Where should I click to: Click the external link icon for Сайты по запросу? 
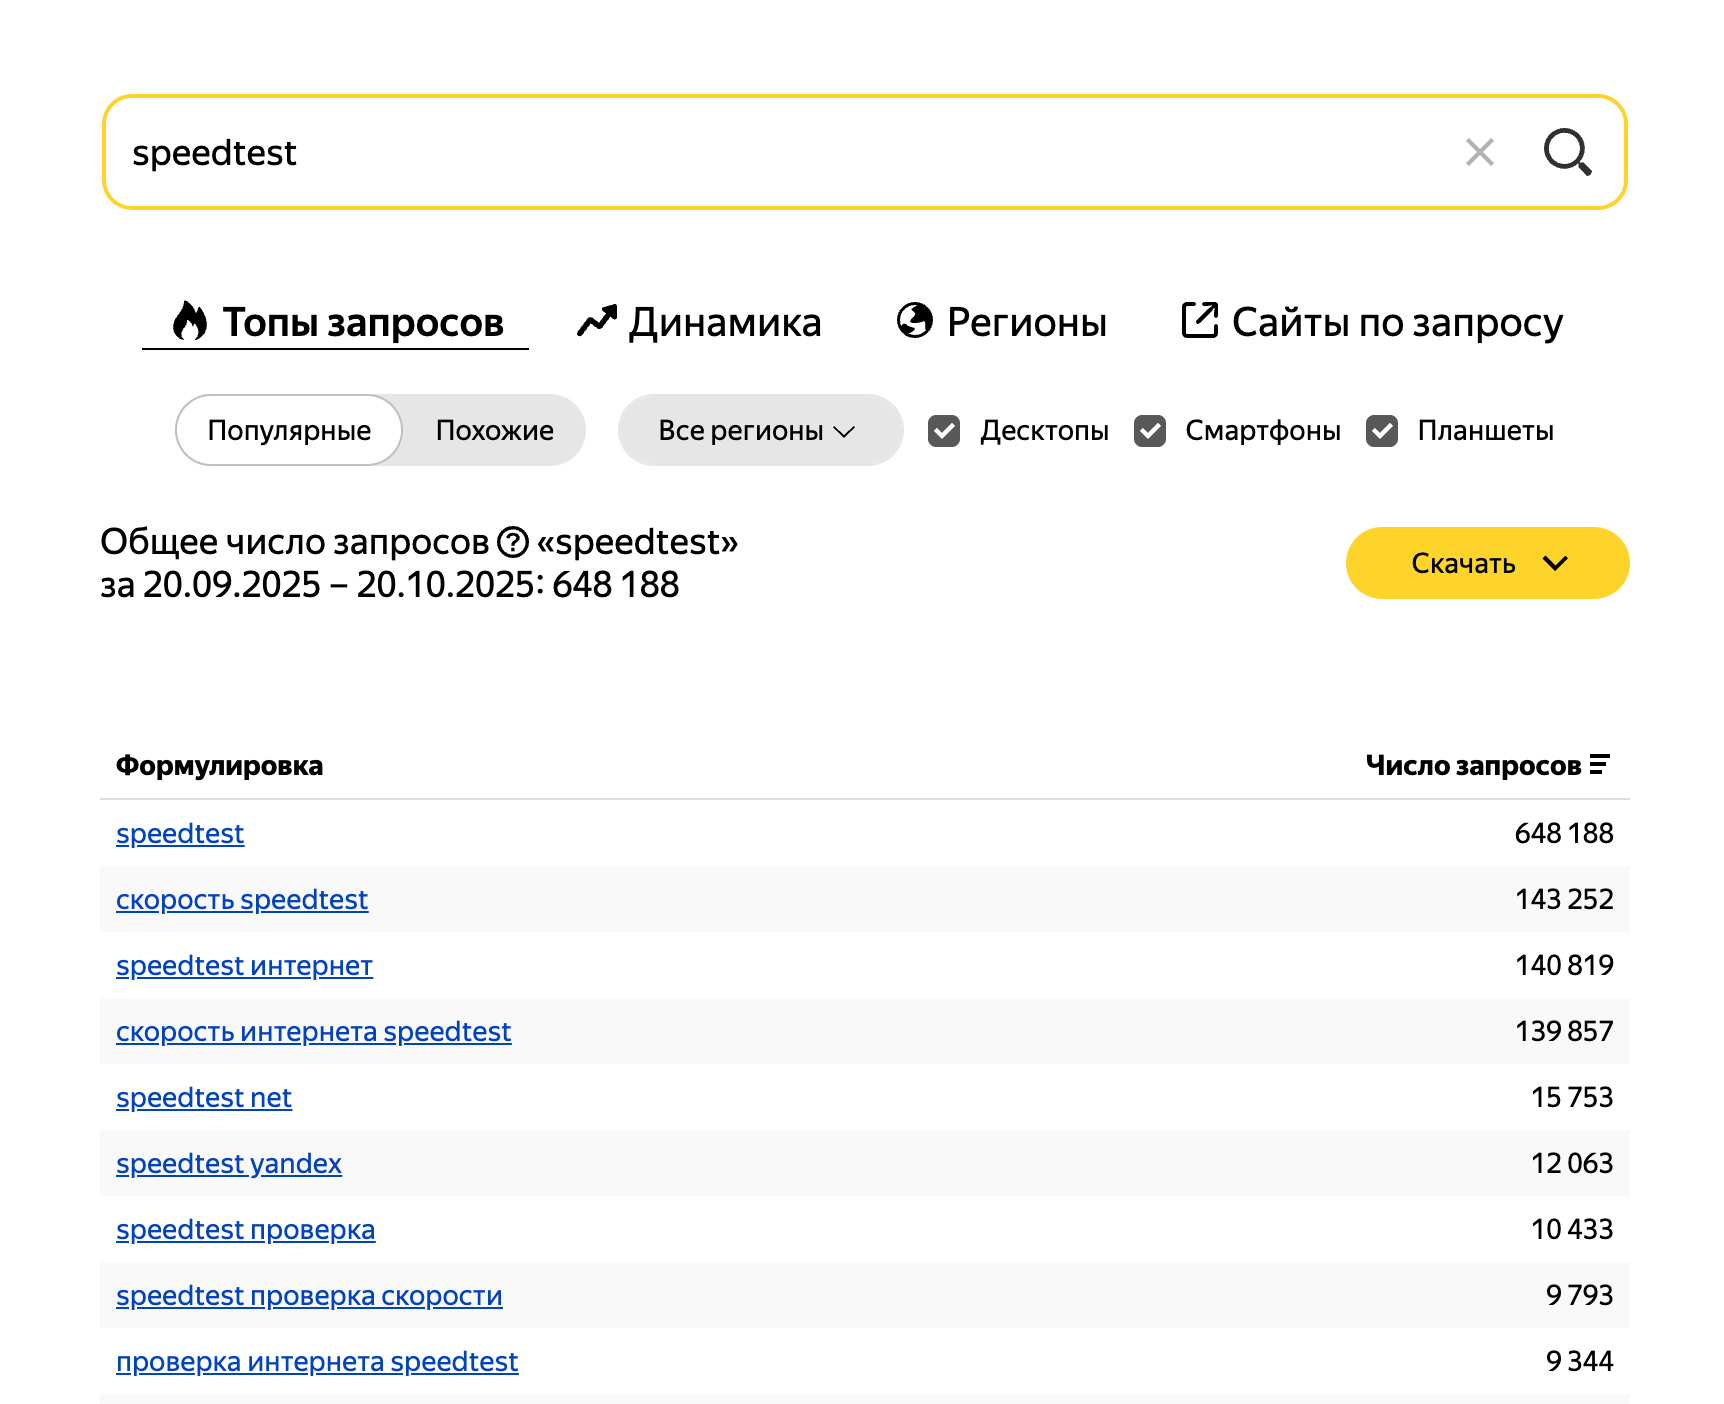[x=1199, y=321]
